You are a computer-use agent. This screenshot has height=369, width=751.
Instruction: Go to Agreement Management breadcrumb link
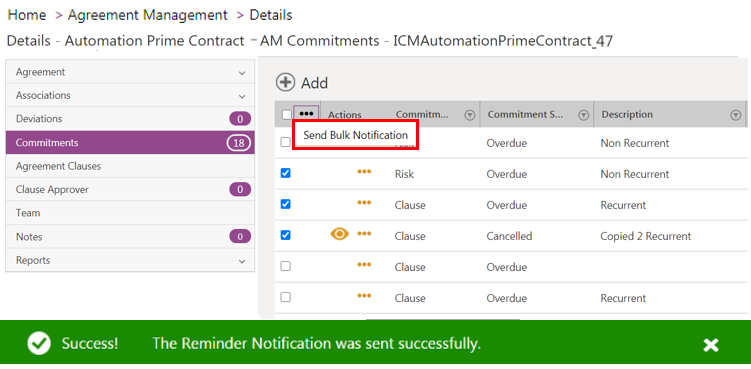pos(148,15)
